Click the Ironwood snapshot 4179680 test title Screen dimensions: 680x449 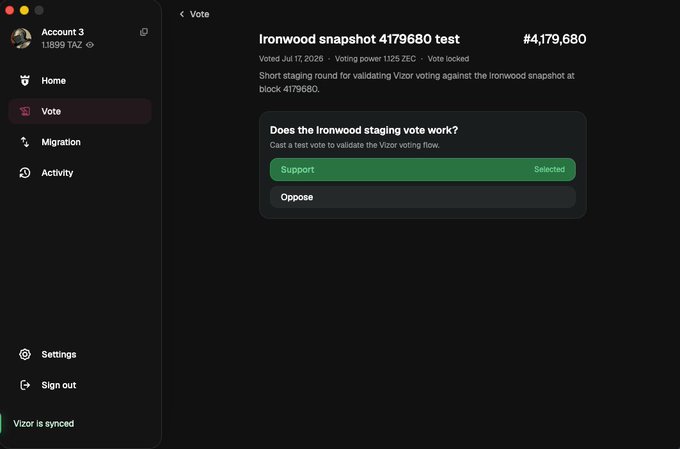click(x=359, y=39)
